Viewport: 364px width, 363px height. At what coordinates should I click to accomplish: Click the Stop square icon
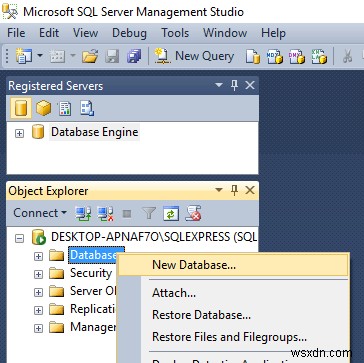point(127,213)
